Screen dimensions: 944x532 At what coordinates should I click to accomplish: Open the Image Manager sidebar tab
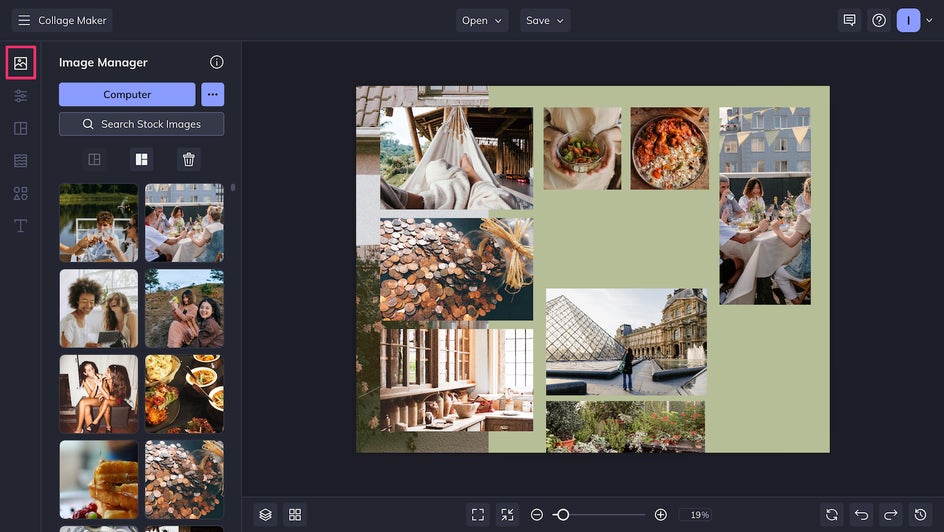click(x=20, y=63)
